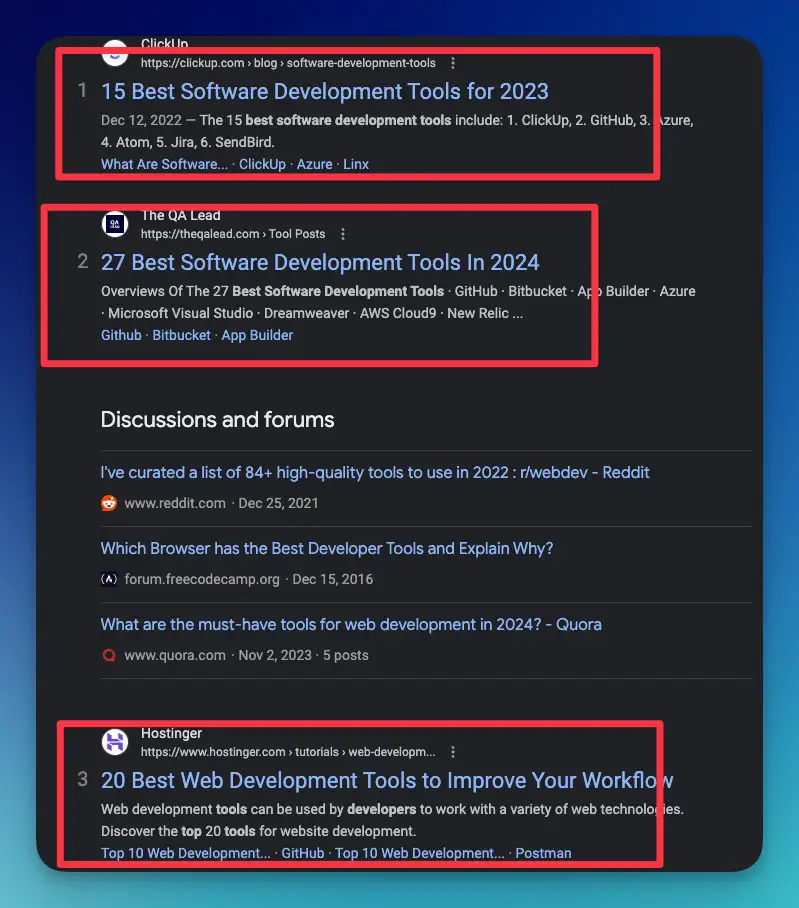The height and width of the screenshot is (908, 799).
Task: Follow the 'Postman' sitelink
Action: click(x=543, y=853)
